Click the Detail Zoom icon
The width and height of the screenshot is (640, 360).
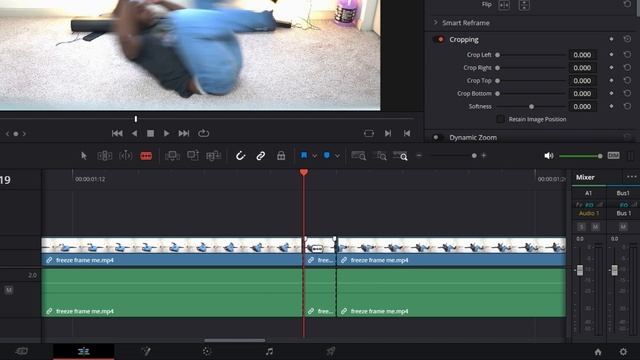click(381, 156)
